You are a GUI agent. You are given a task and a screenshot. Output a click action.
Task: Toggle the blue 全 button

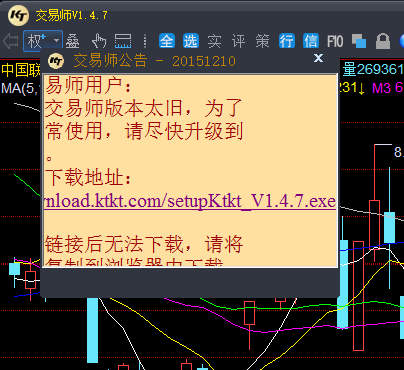click(167, 41)
